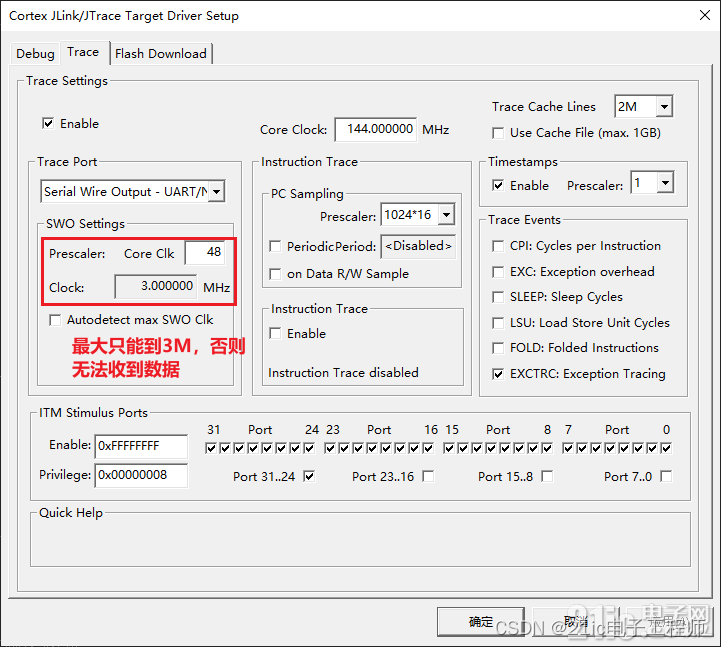Enable on Data R/W Sample

point(275,274)
